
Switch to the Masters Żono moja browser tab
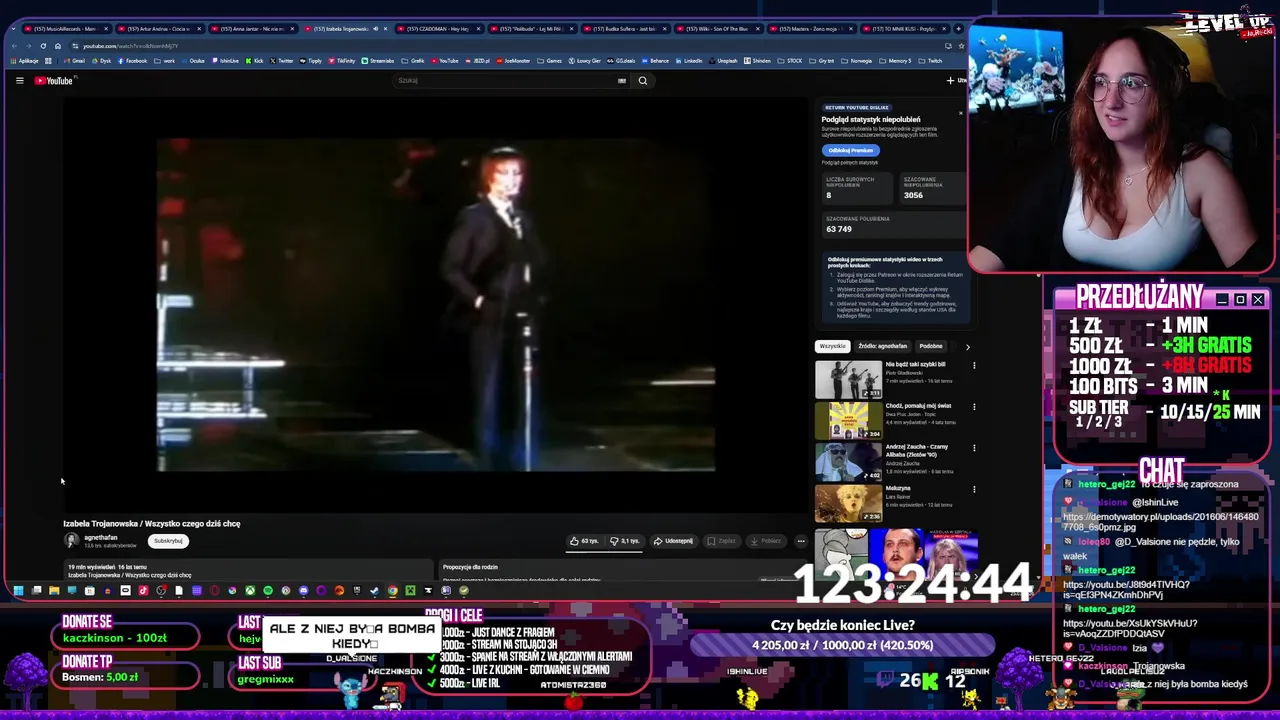(812, 29)
